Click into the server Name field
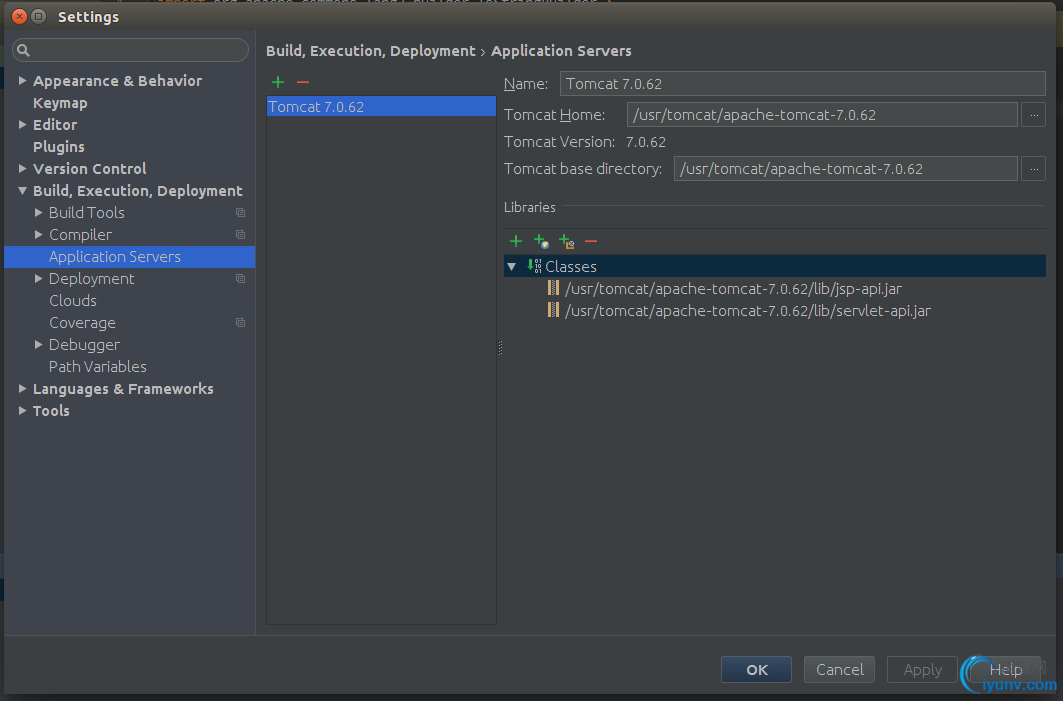The height and width of the screenshot is (701, 1063). click(803, 83)
